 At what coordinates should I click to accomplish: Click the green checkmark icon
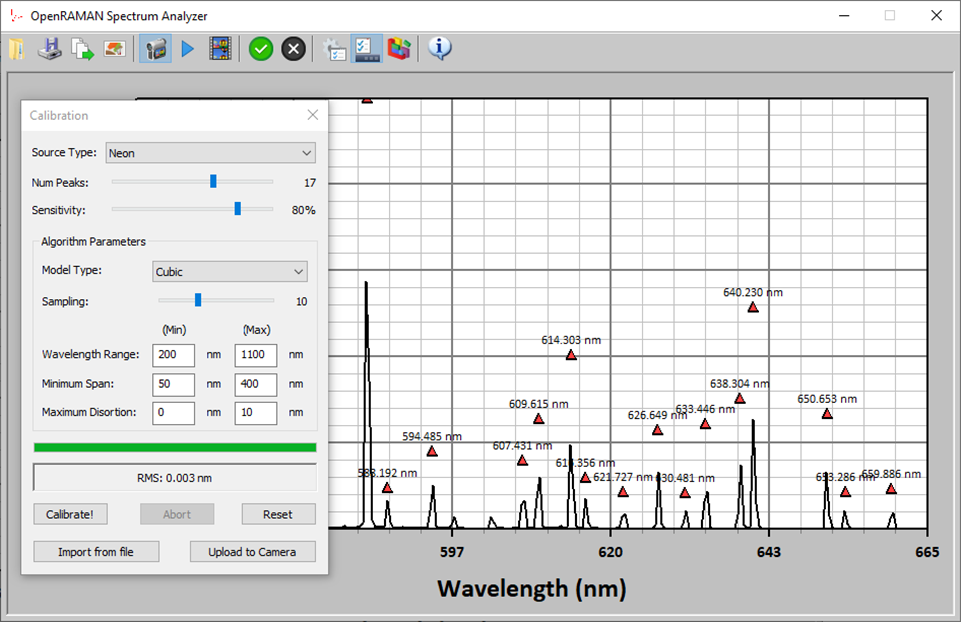261,48
